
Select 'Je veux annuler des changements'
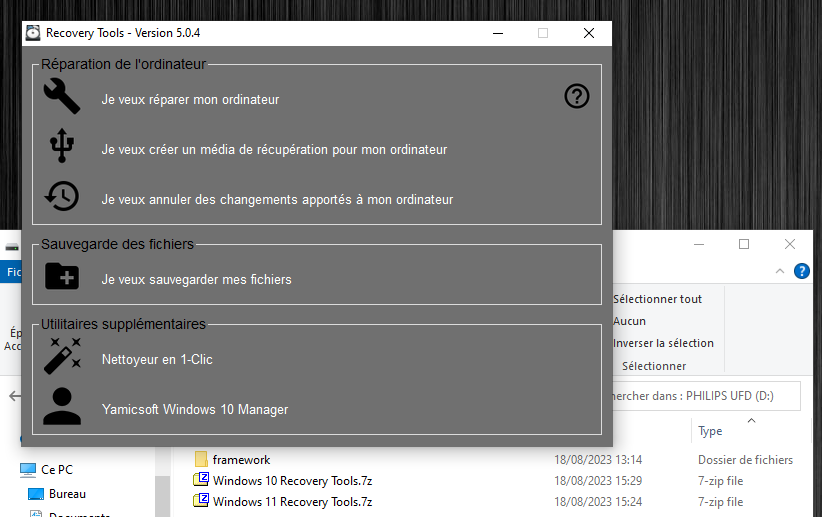pos(277,200)
